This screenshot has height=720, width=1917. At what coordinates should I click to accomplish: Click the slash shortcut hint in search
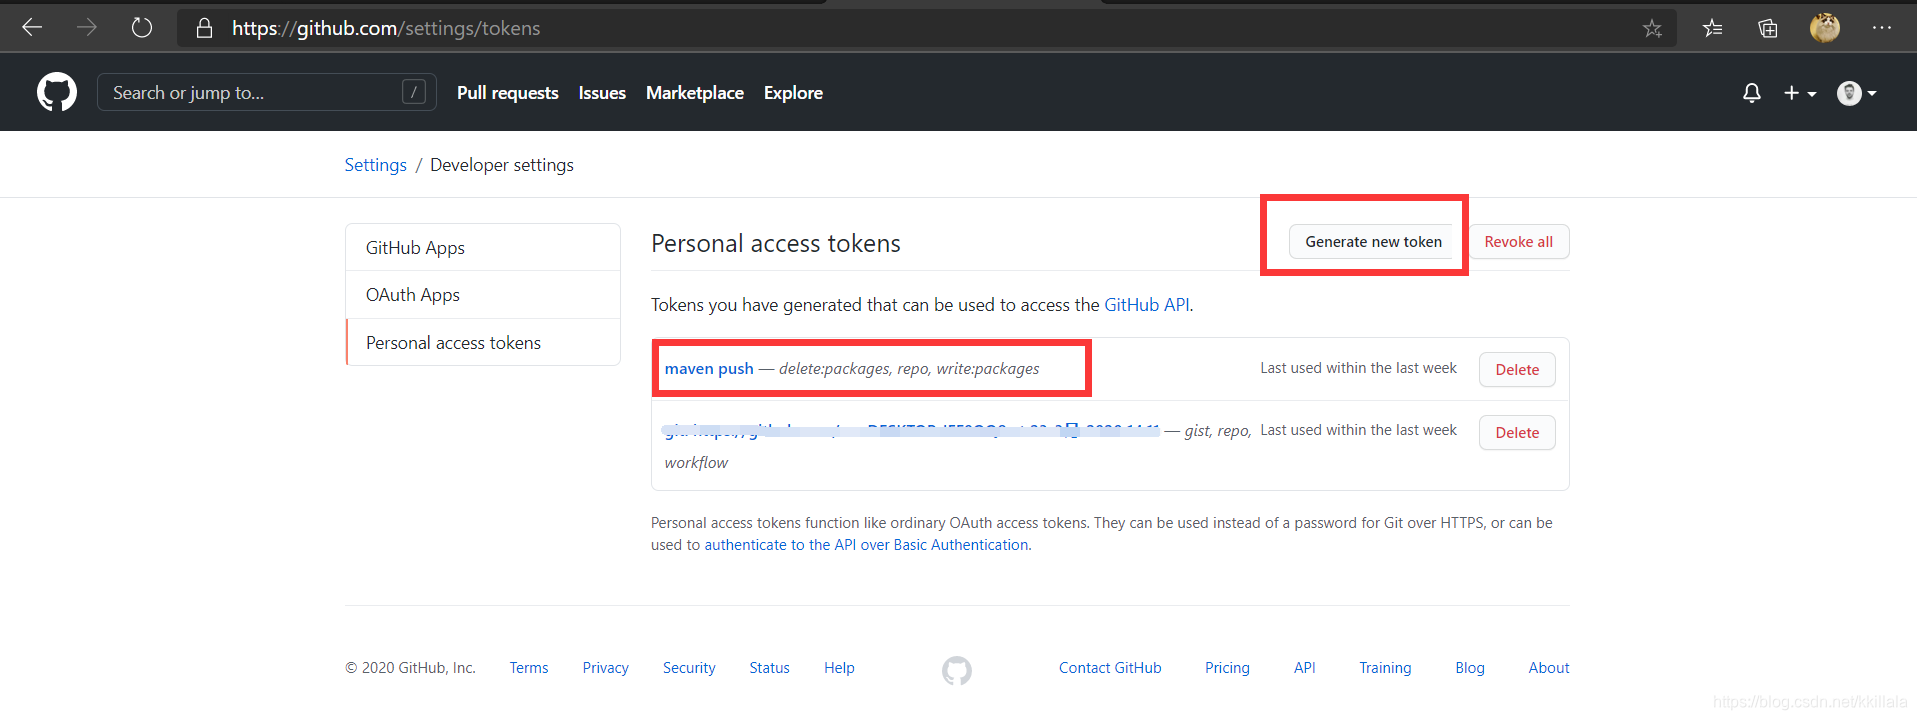point(414,92)
